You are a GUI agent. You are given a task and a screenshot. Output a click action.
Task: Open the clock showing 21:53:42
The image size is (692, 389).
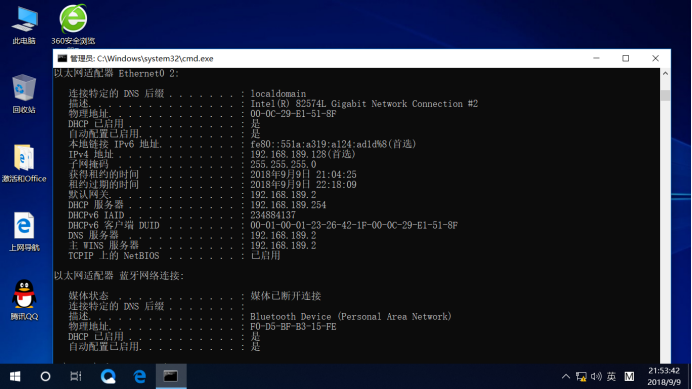point(664,376)
